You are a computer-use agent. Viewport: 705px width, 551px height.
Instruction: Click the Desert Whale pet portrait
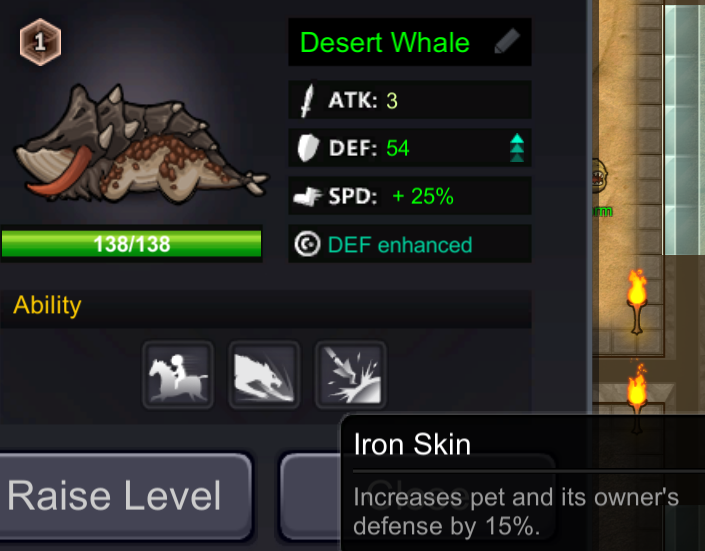(141, 143)
